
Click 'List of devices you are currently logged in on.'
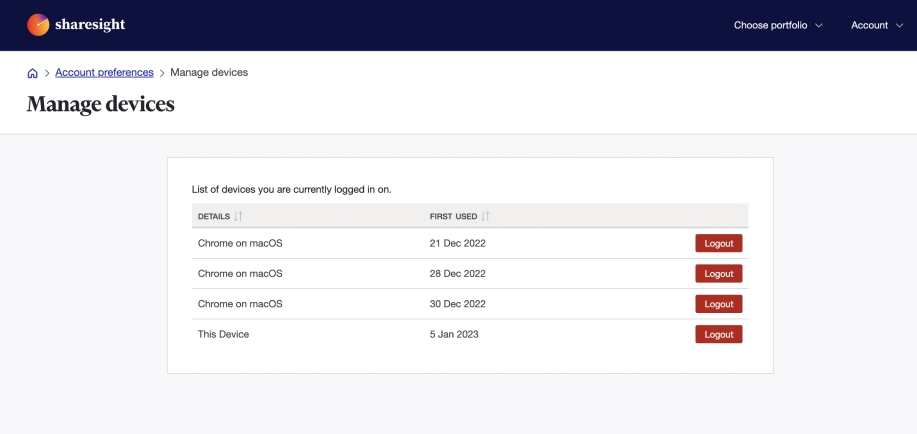pyautogui.click(x=291, y=190)
